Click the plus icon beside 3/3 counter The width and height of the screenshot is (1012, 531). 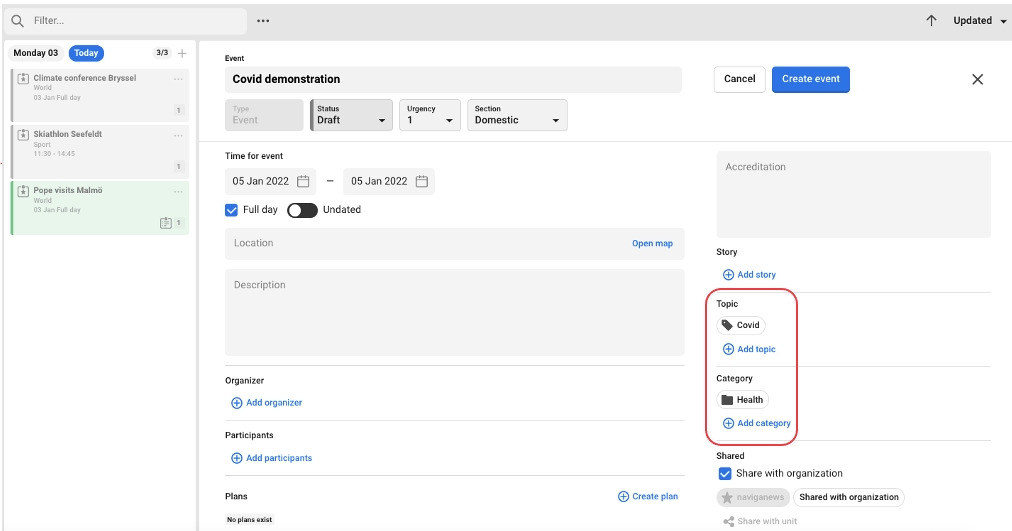[182, 53]
